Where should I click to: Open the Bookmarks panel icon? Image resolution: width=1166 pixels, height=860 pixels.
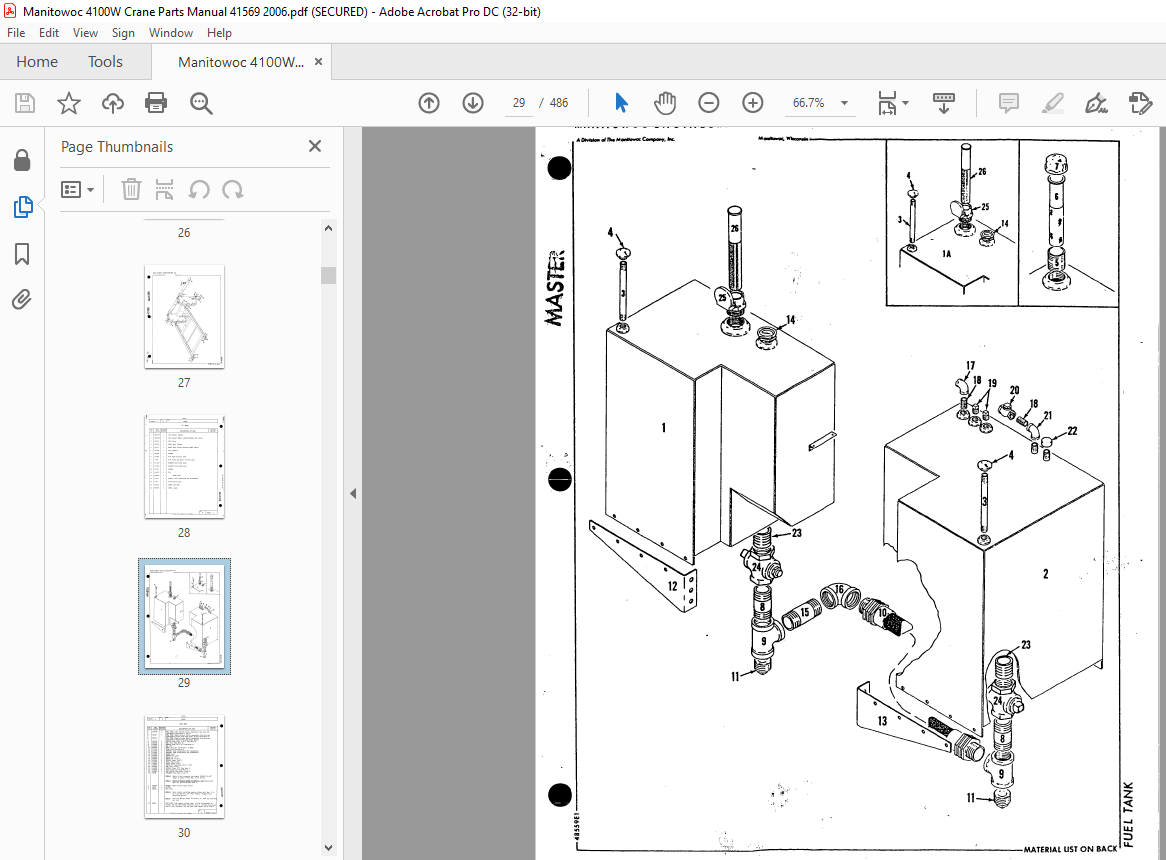tap(22, 254)
